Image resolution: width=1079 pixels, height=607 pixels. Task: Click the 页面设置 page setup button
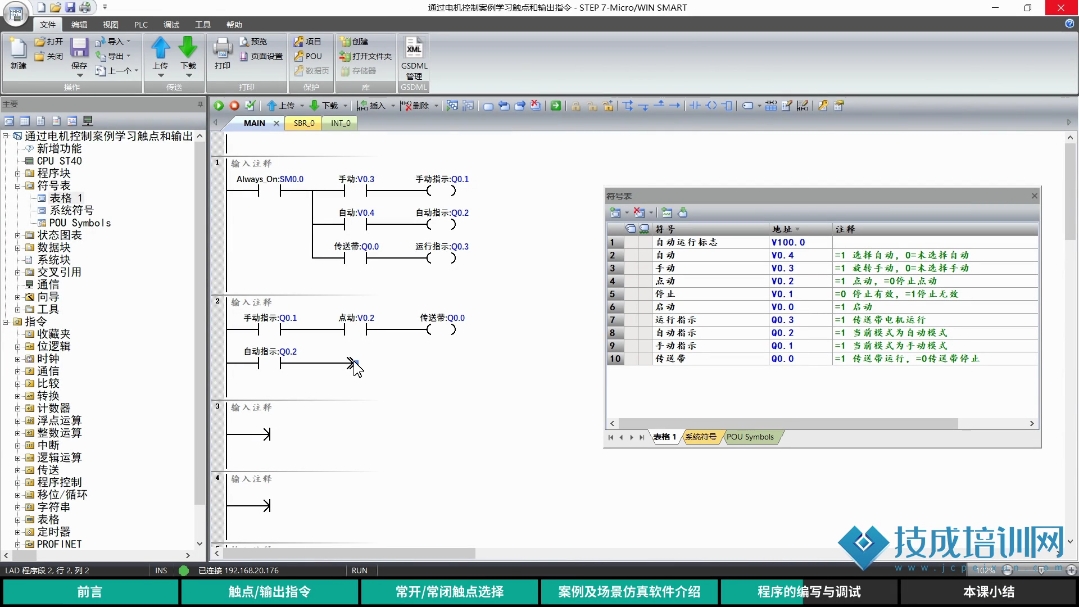tap(261, 56)
